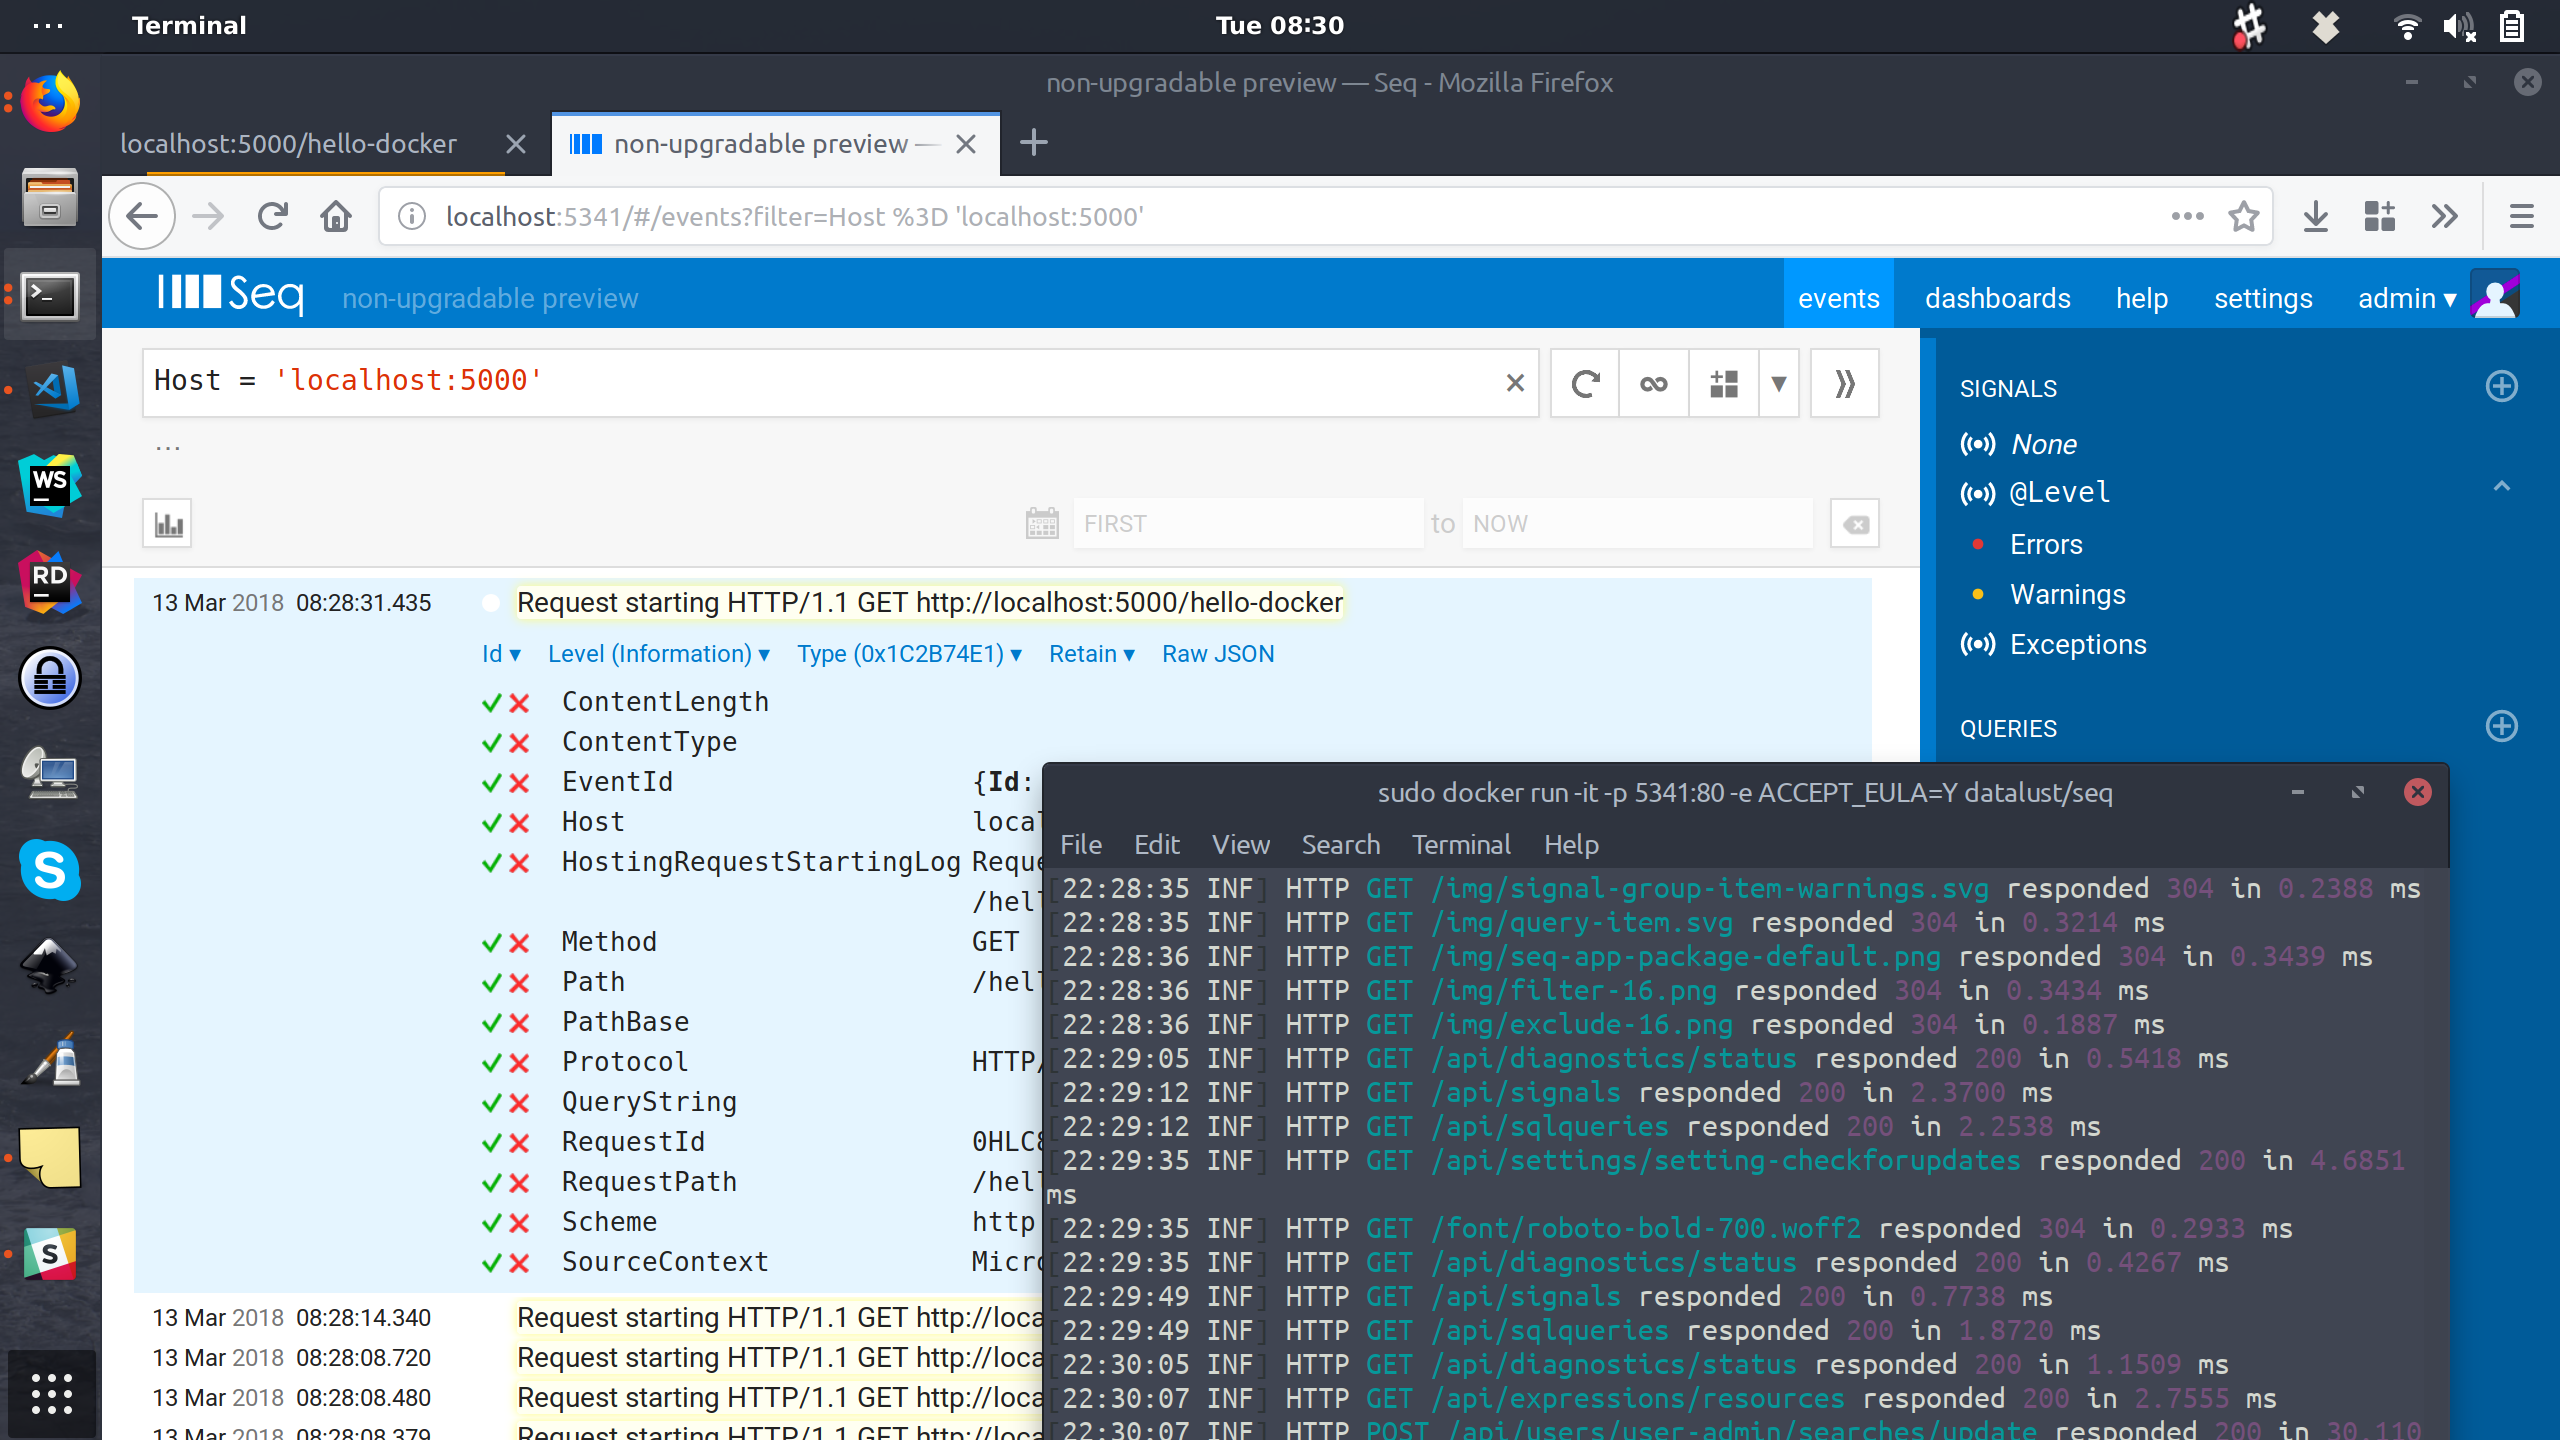
Task: Include Protocol with green check
Action: point(491,1063)
